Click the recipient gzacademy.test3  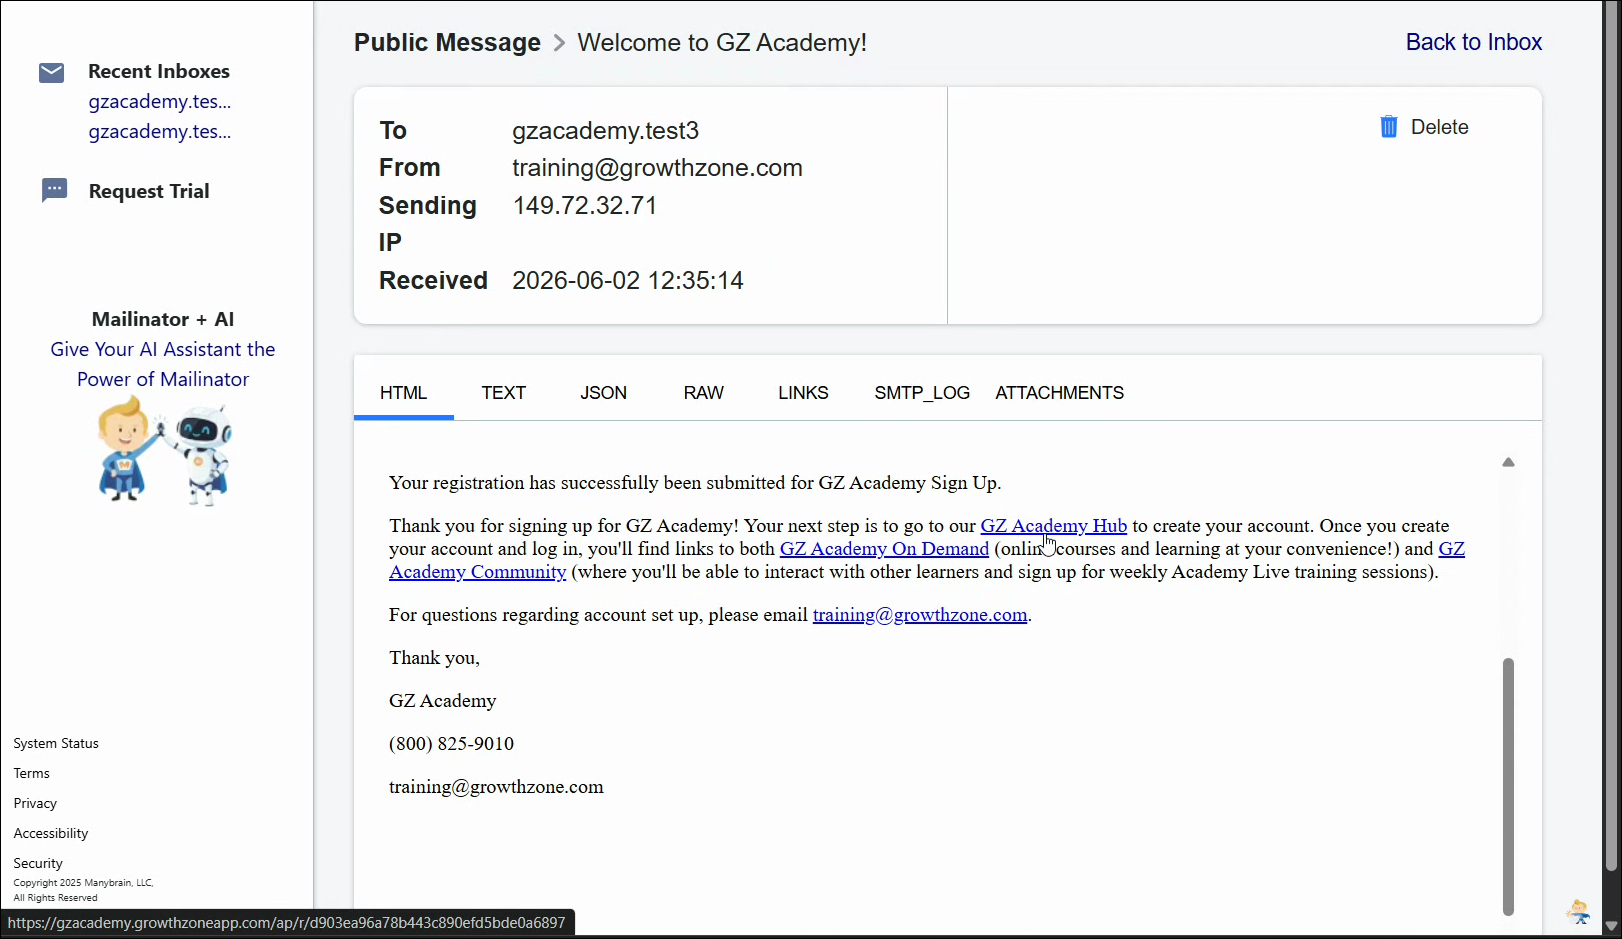point(605,130)
